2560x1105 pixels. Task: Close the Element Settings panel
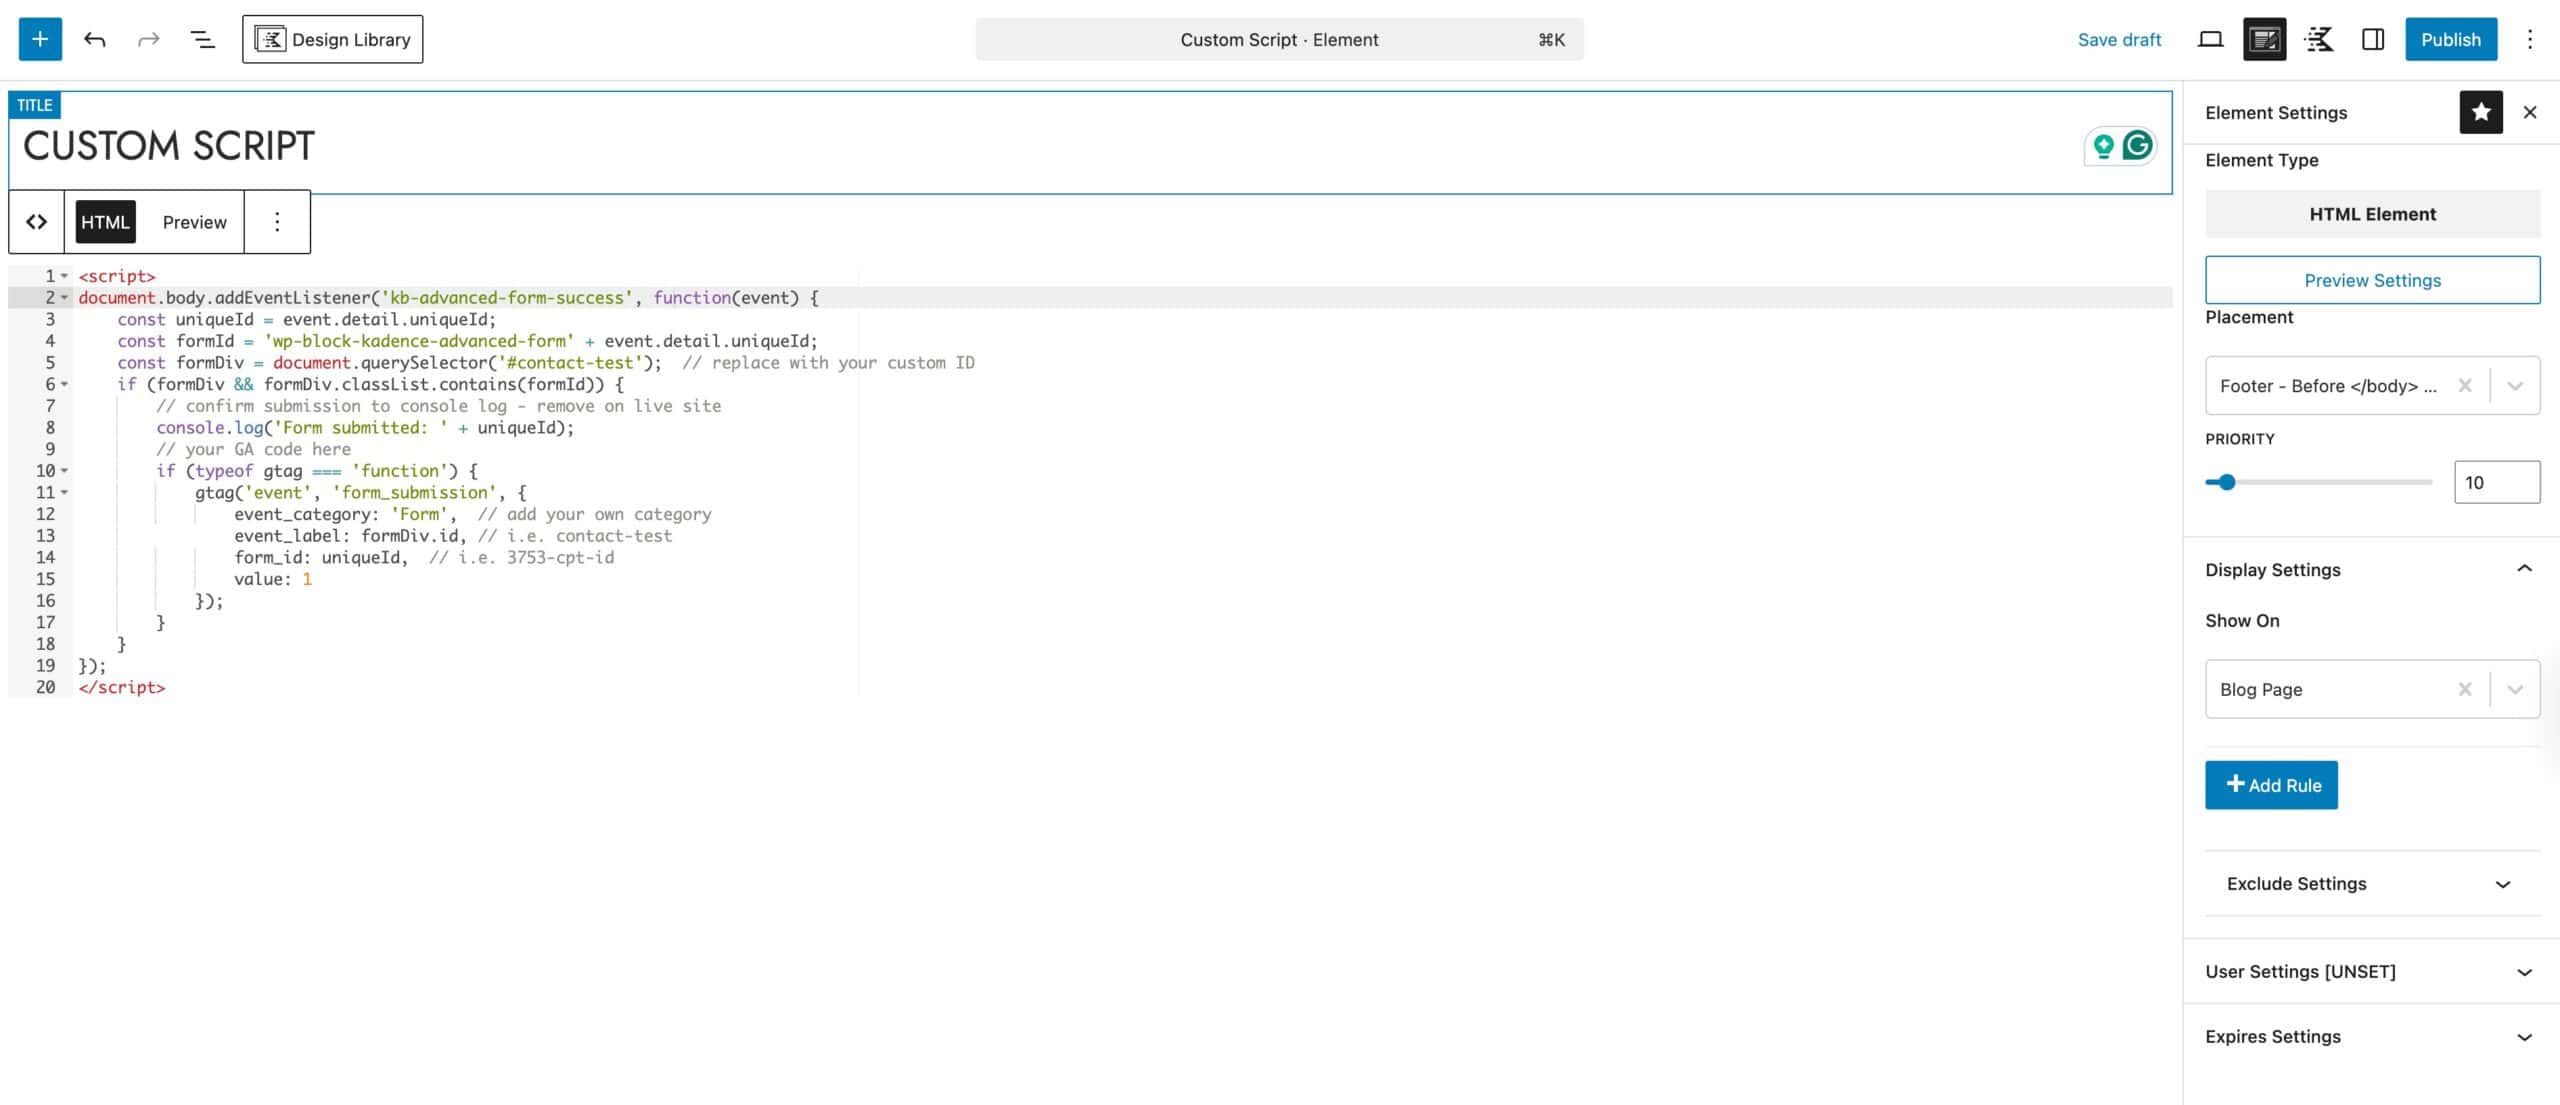[2529, 112]
